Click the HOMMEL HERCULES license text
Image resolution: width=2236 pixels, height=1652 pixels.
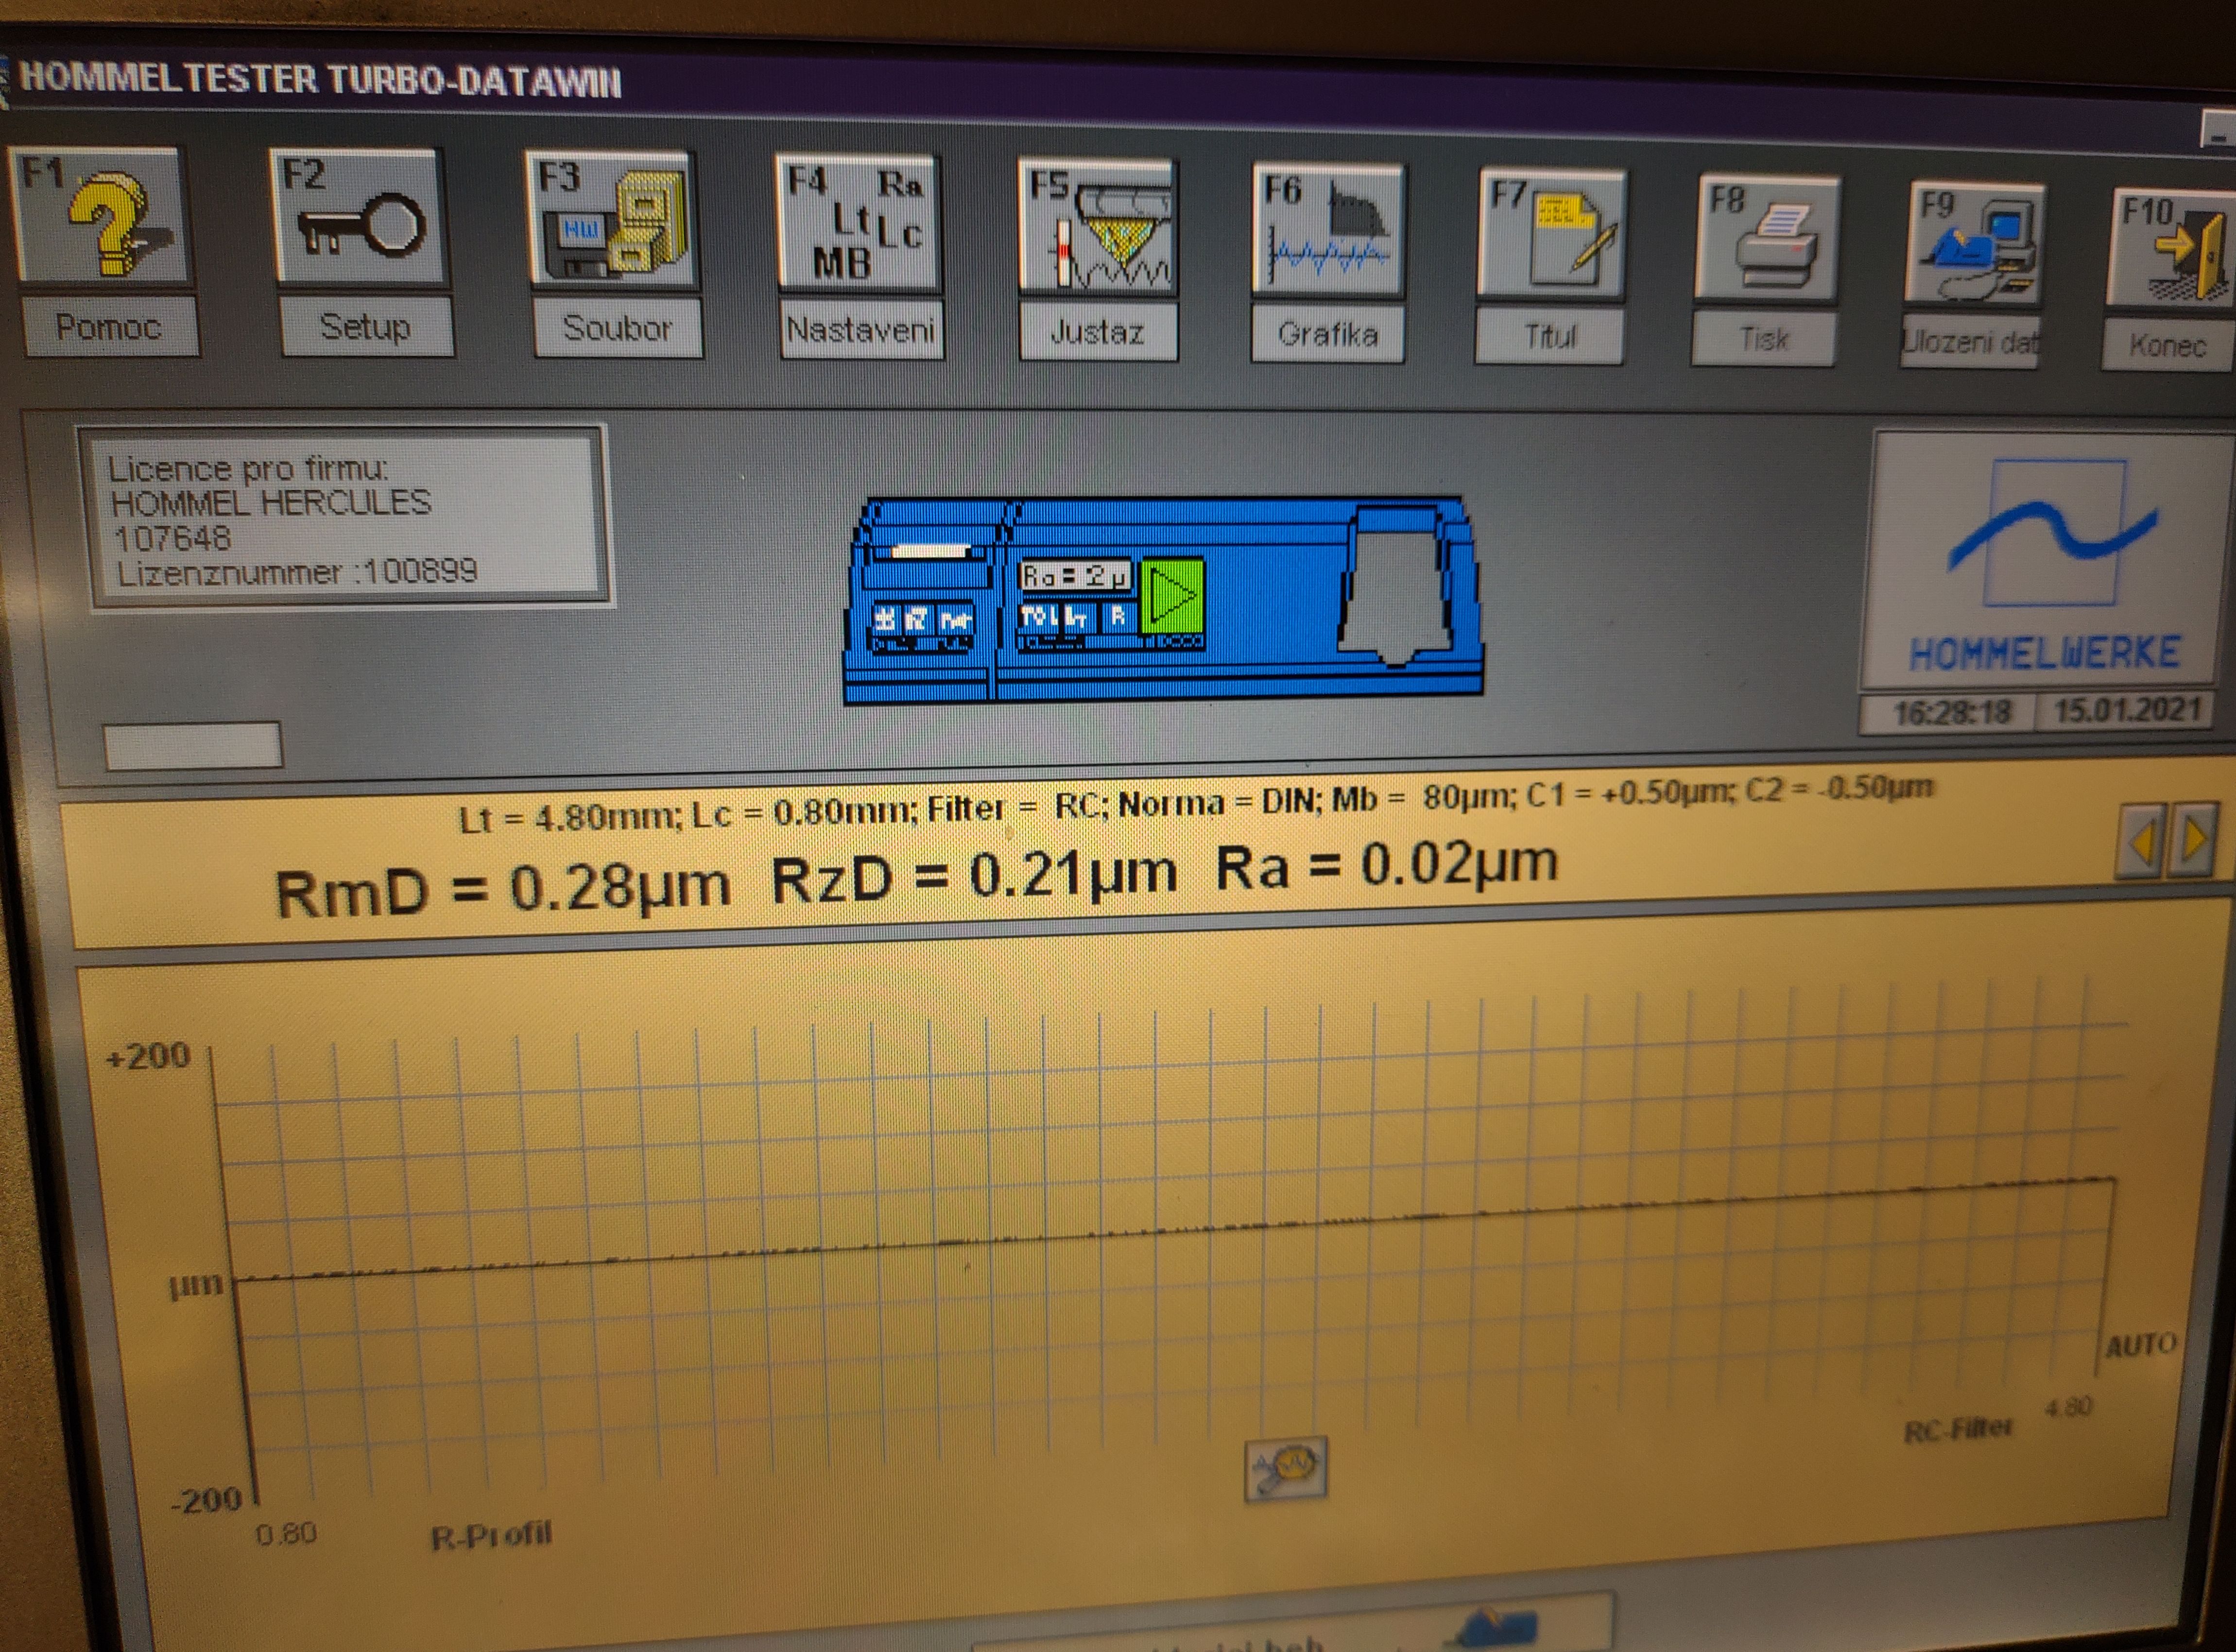click(270, 502)
